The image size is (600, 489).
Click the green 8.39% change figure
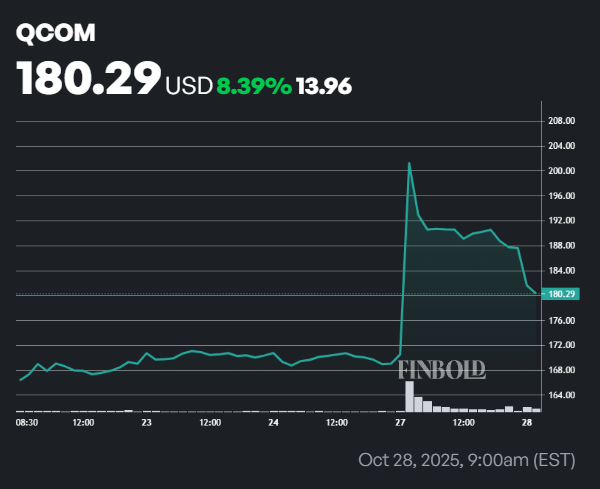253,86
